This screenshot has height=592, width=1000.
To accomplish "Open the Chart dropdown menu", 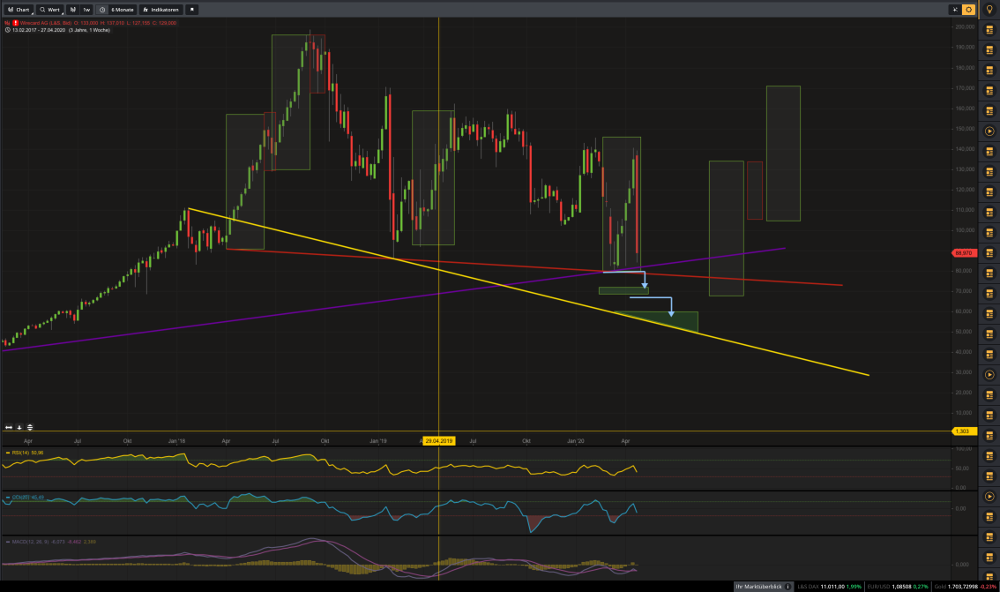I will pyautogui.click(x=20, y=9).
